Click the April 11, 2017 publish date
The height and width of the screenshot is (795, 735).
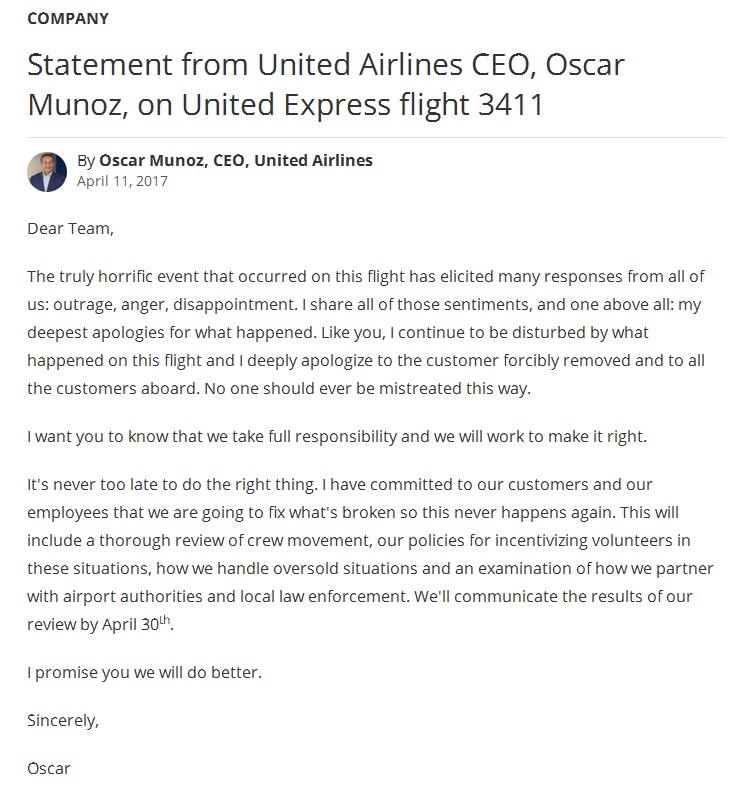[122, 181]
